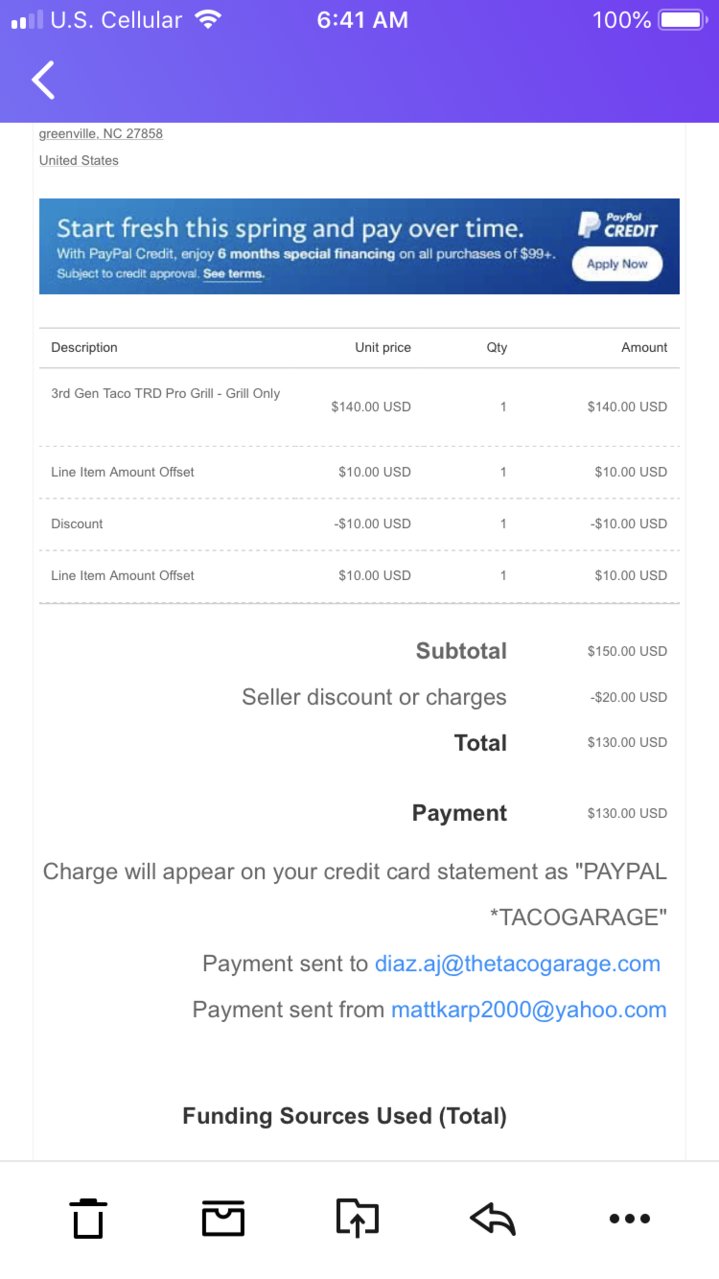
Task: Open the See terms link
Action: 233,274
